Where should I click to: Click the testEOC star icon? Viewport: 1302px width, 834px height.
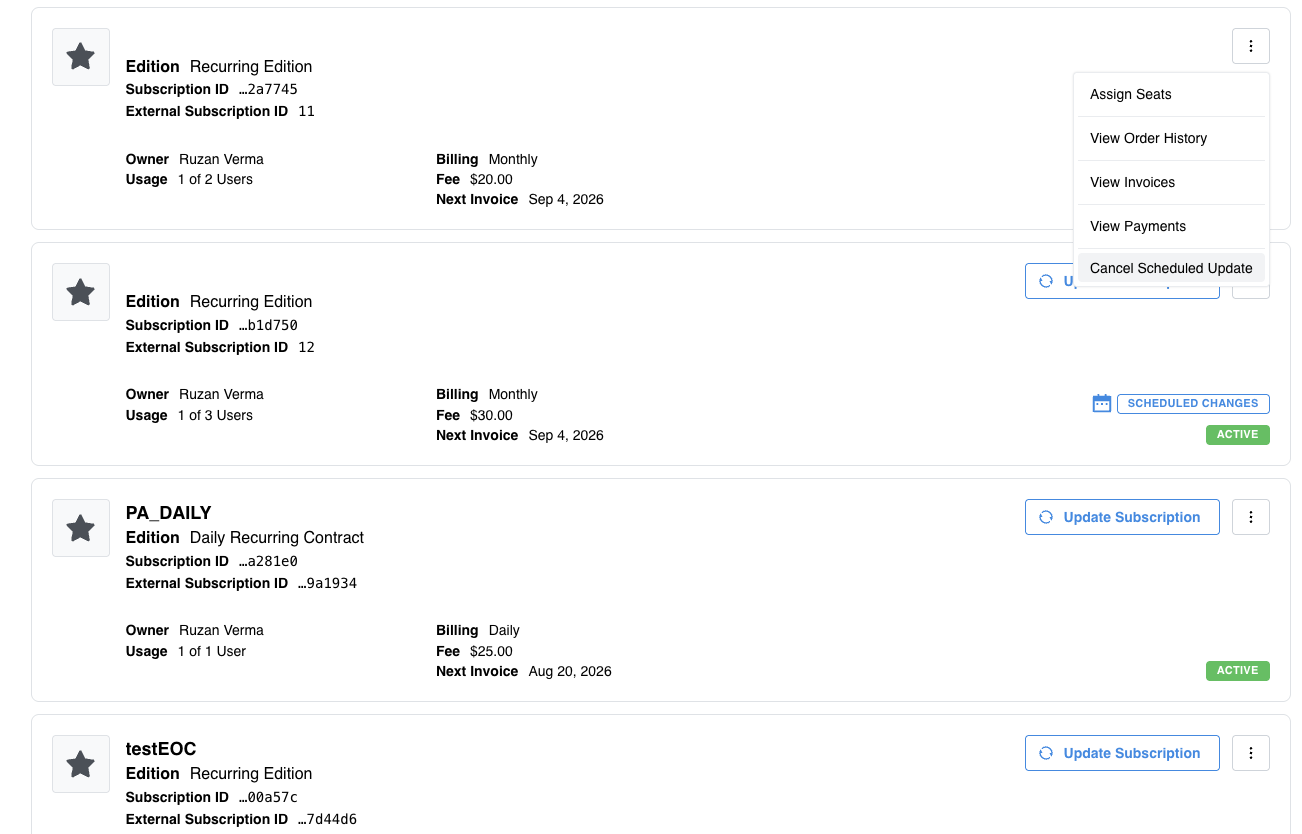81,764
